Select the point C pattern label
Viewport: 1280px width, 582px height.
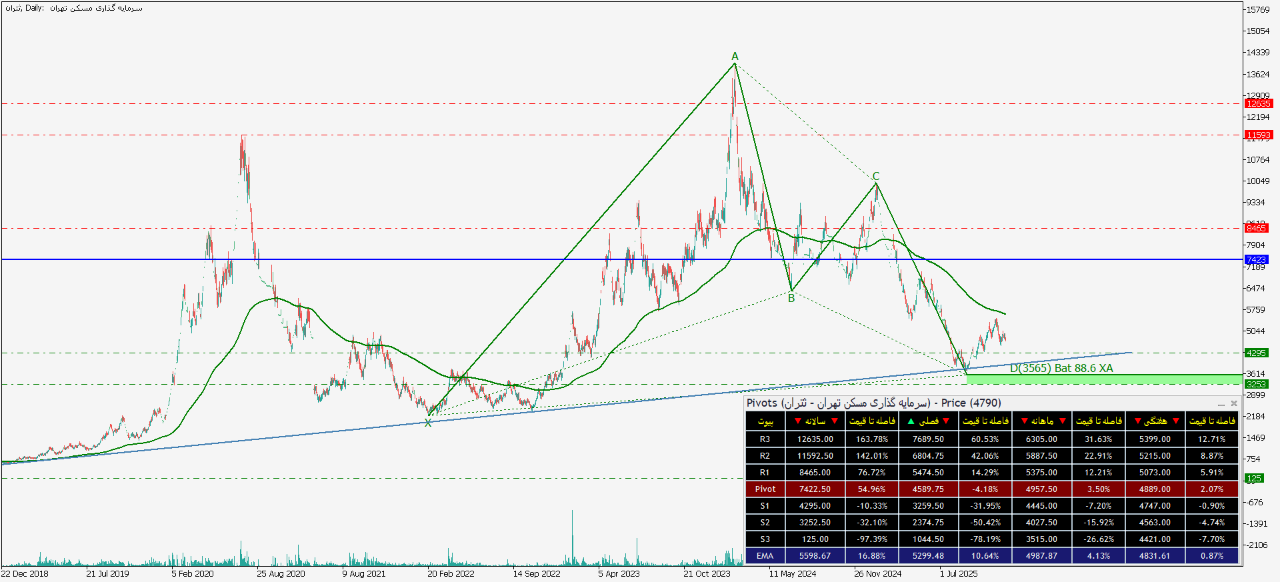pos(876,176)
